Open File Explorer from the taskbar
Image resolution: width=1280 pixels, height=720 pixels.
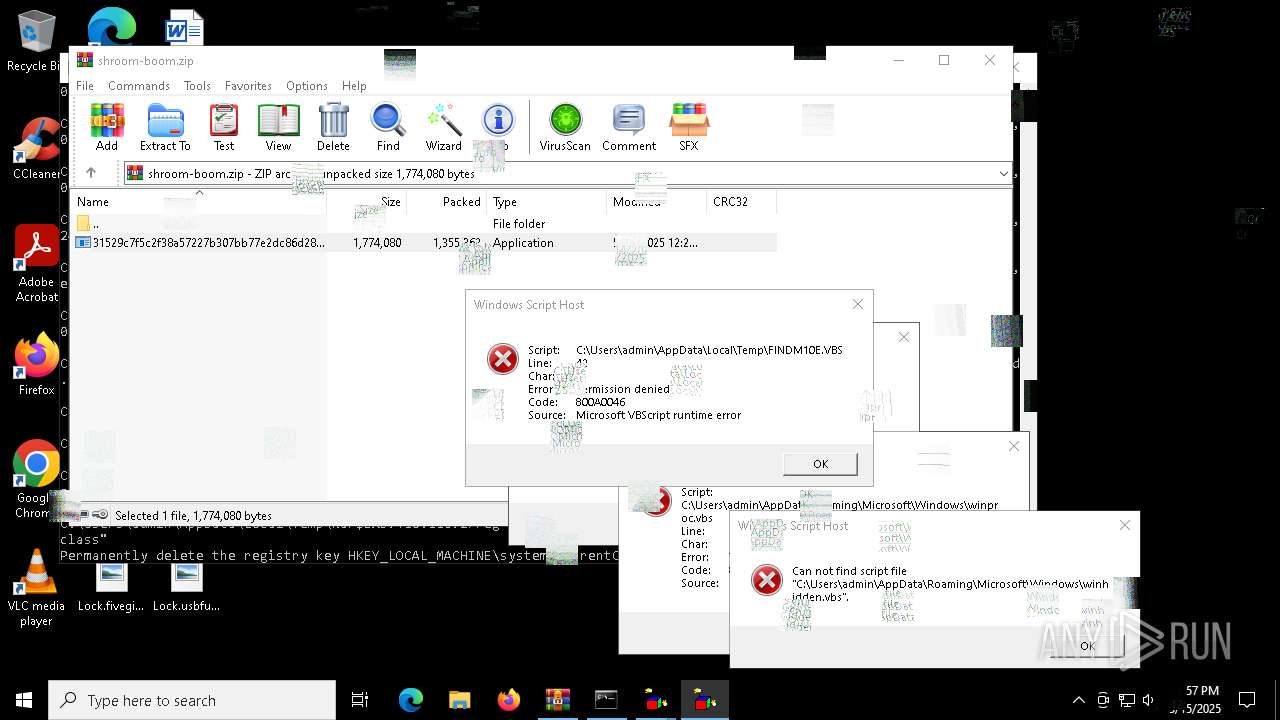coord(459,700)
